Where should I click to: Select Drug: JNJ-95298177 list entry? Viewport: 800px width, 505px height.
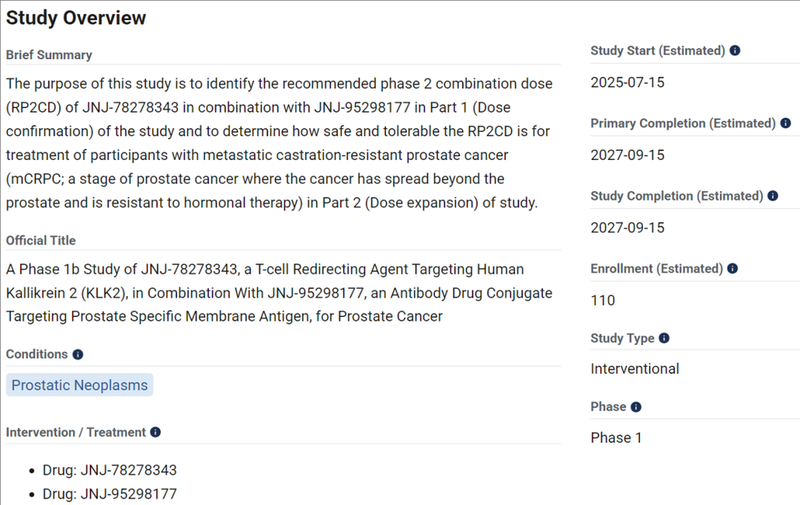tap(109, 494)
